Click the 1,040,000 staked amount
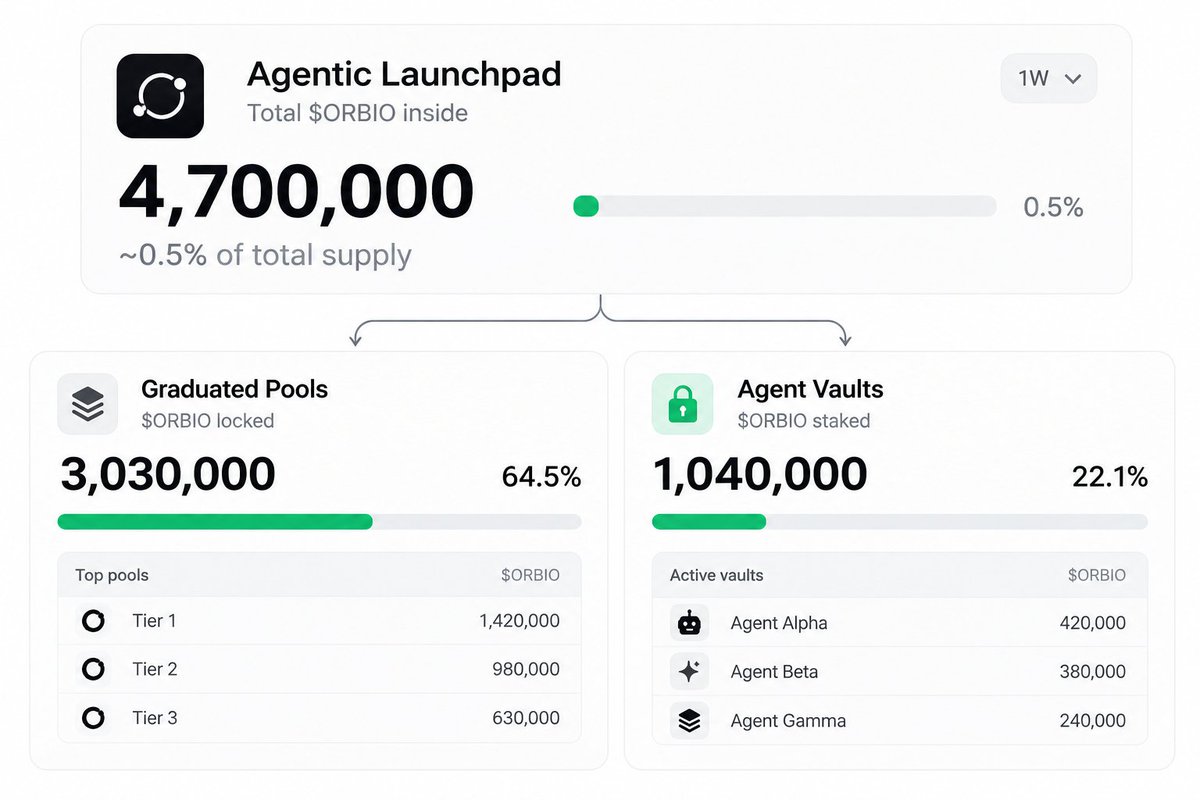 click(760, 474)
